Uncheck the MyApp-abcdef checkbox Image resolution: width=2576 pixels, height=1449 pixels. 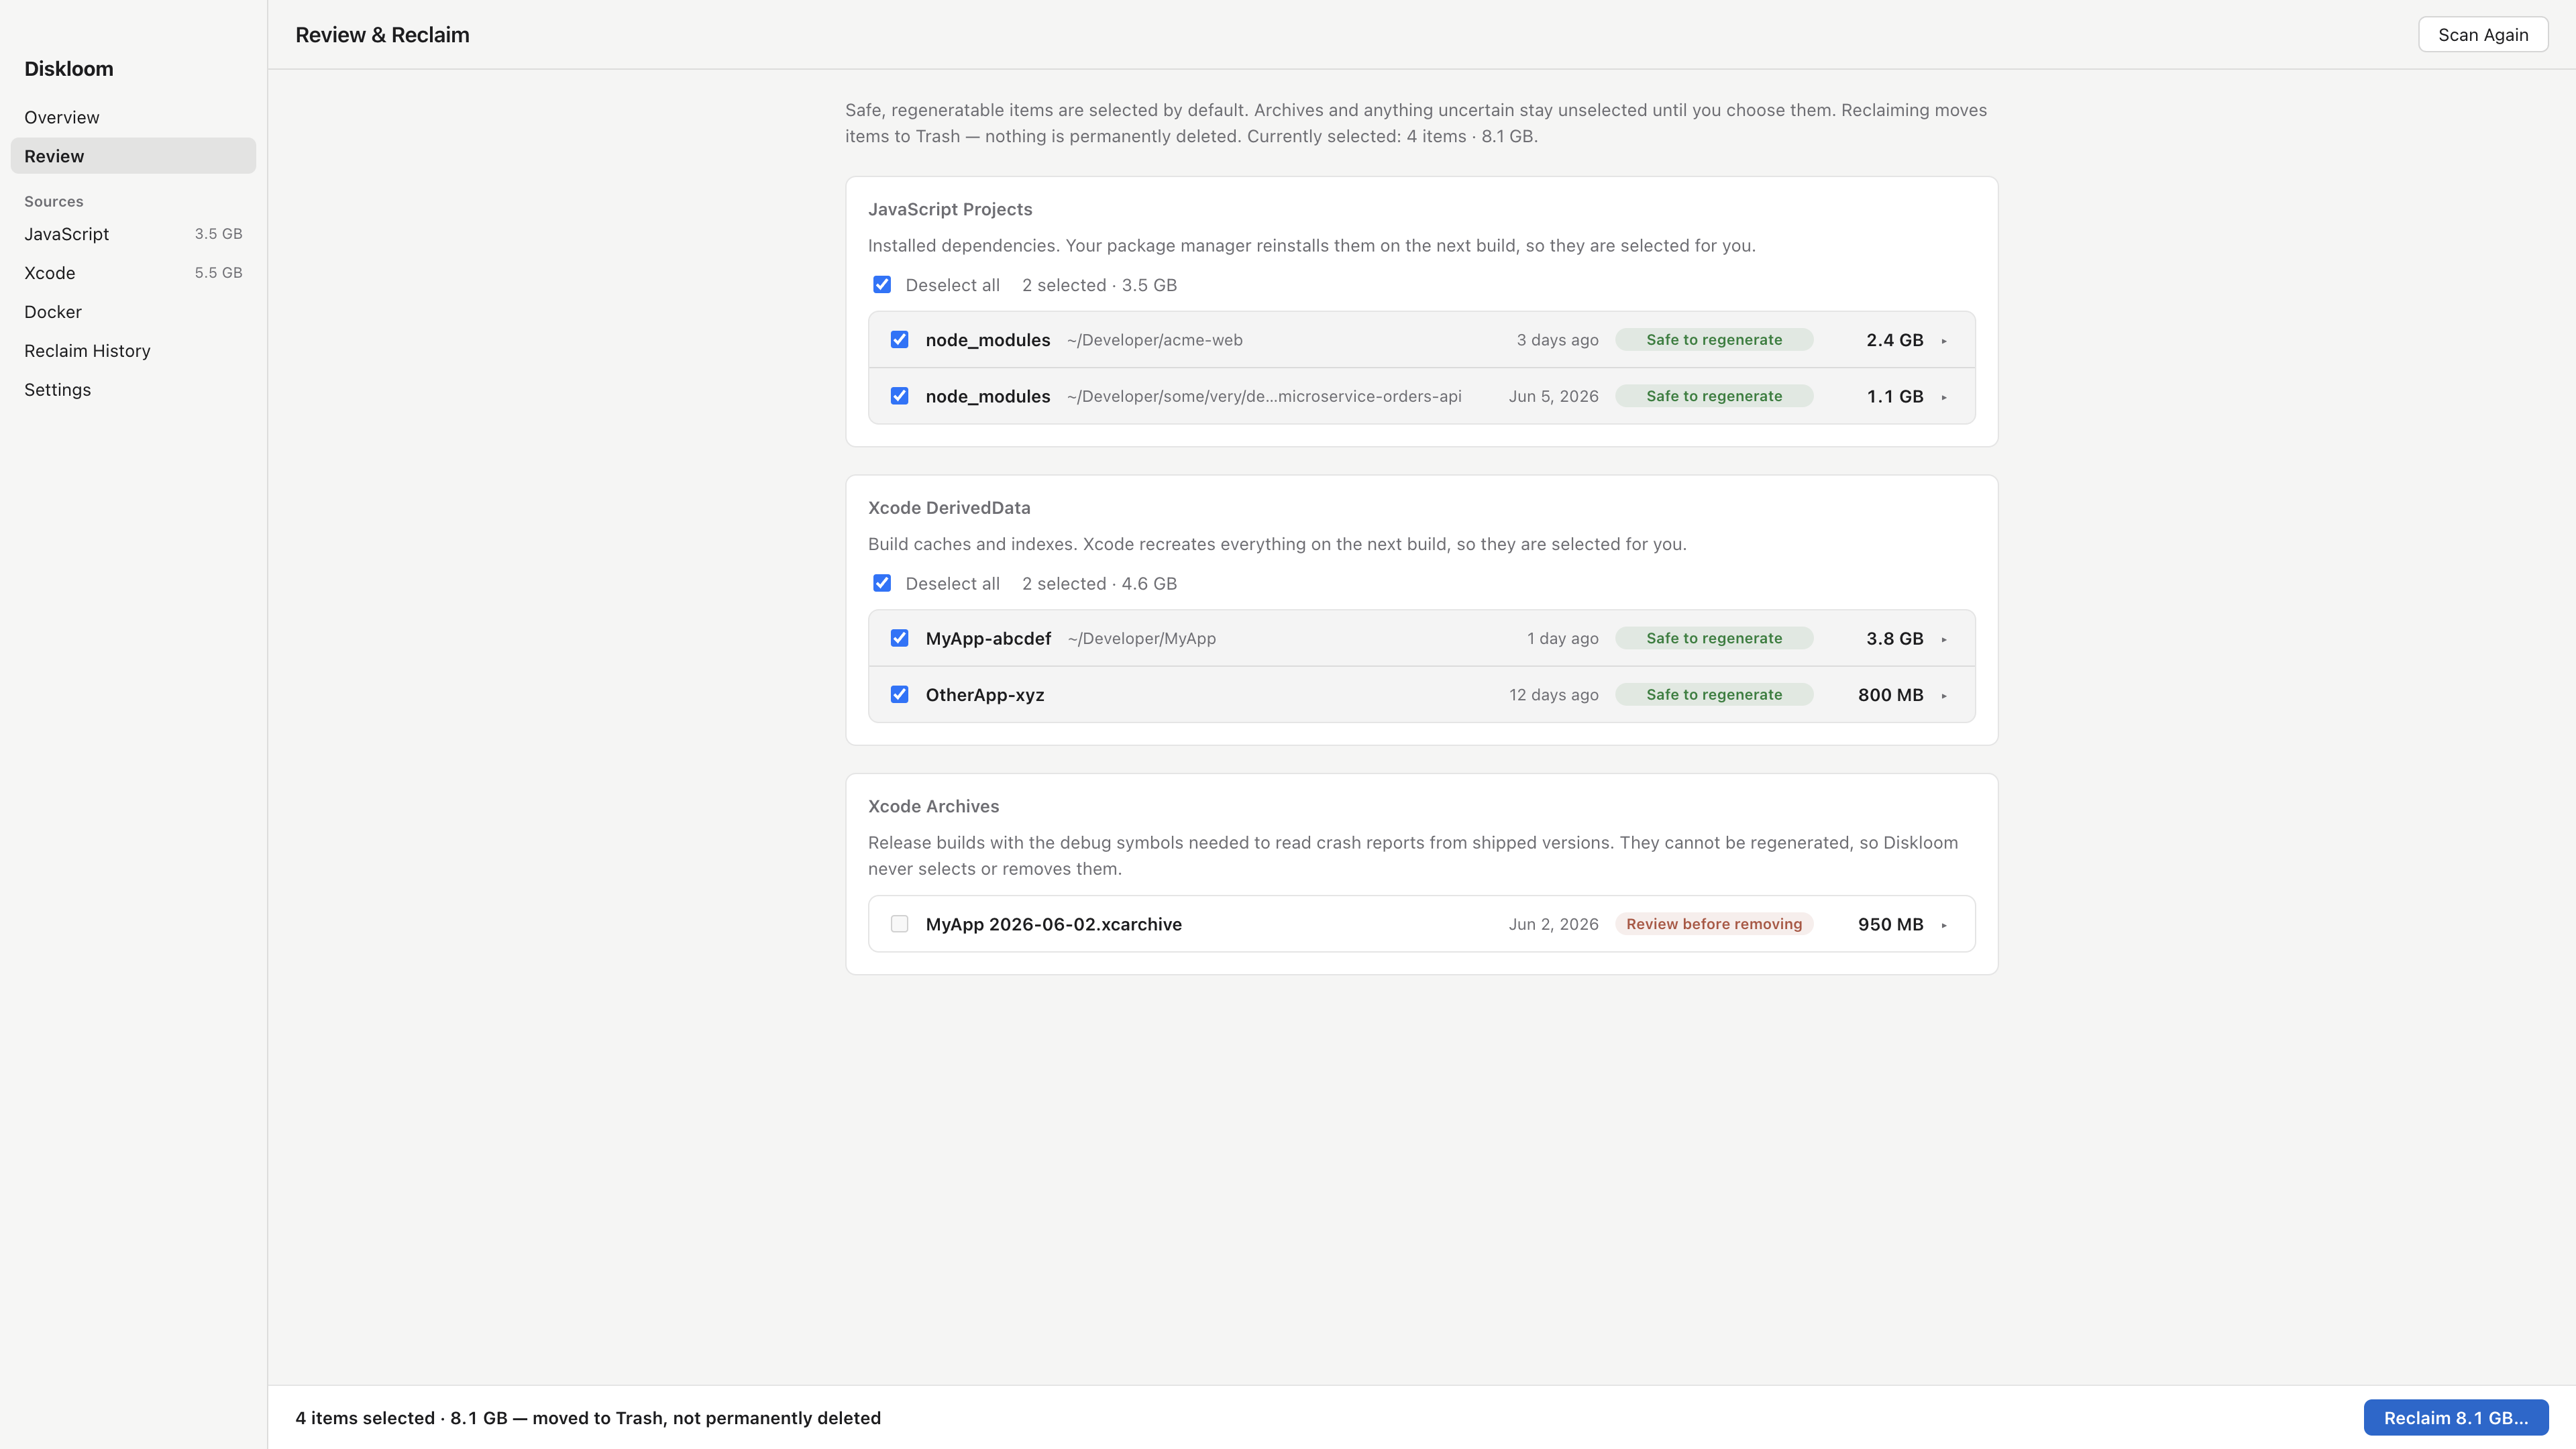click(900, 638)
